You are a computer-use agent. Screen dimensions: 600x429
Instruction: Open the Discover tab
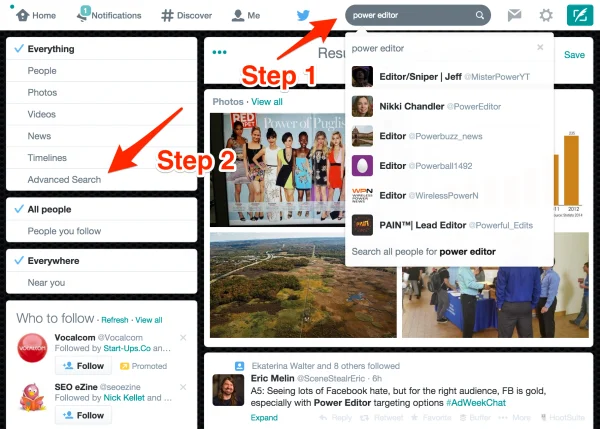(x=187, y=15)
